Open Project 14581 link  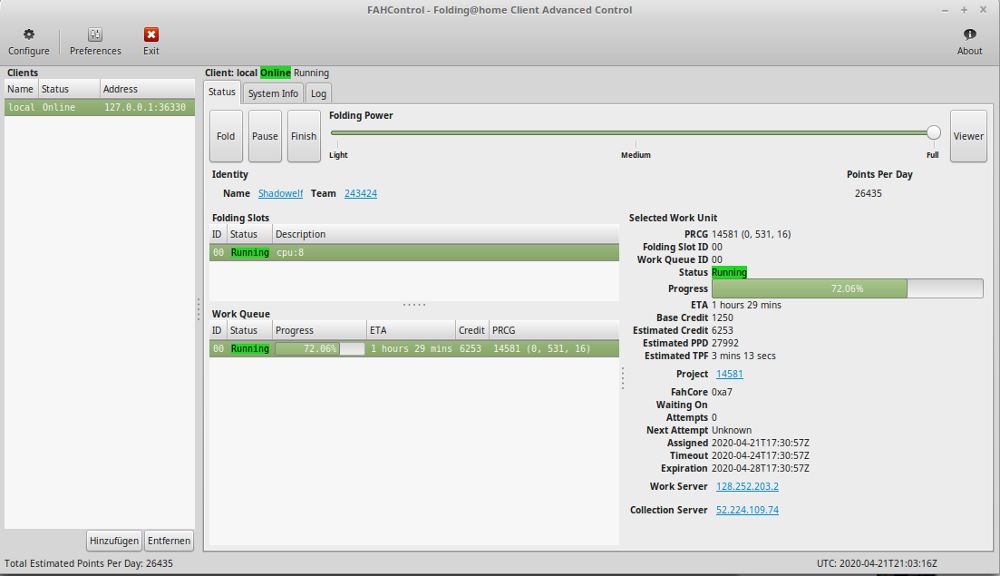click(x=730, y=374)
